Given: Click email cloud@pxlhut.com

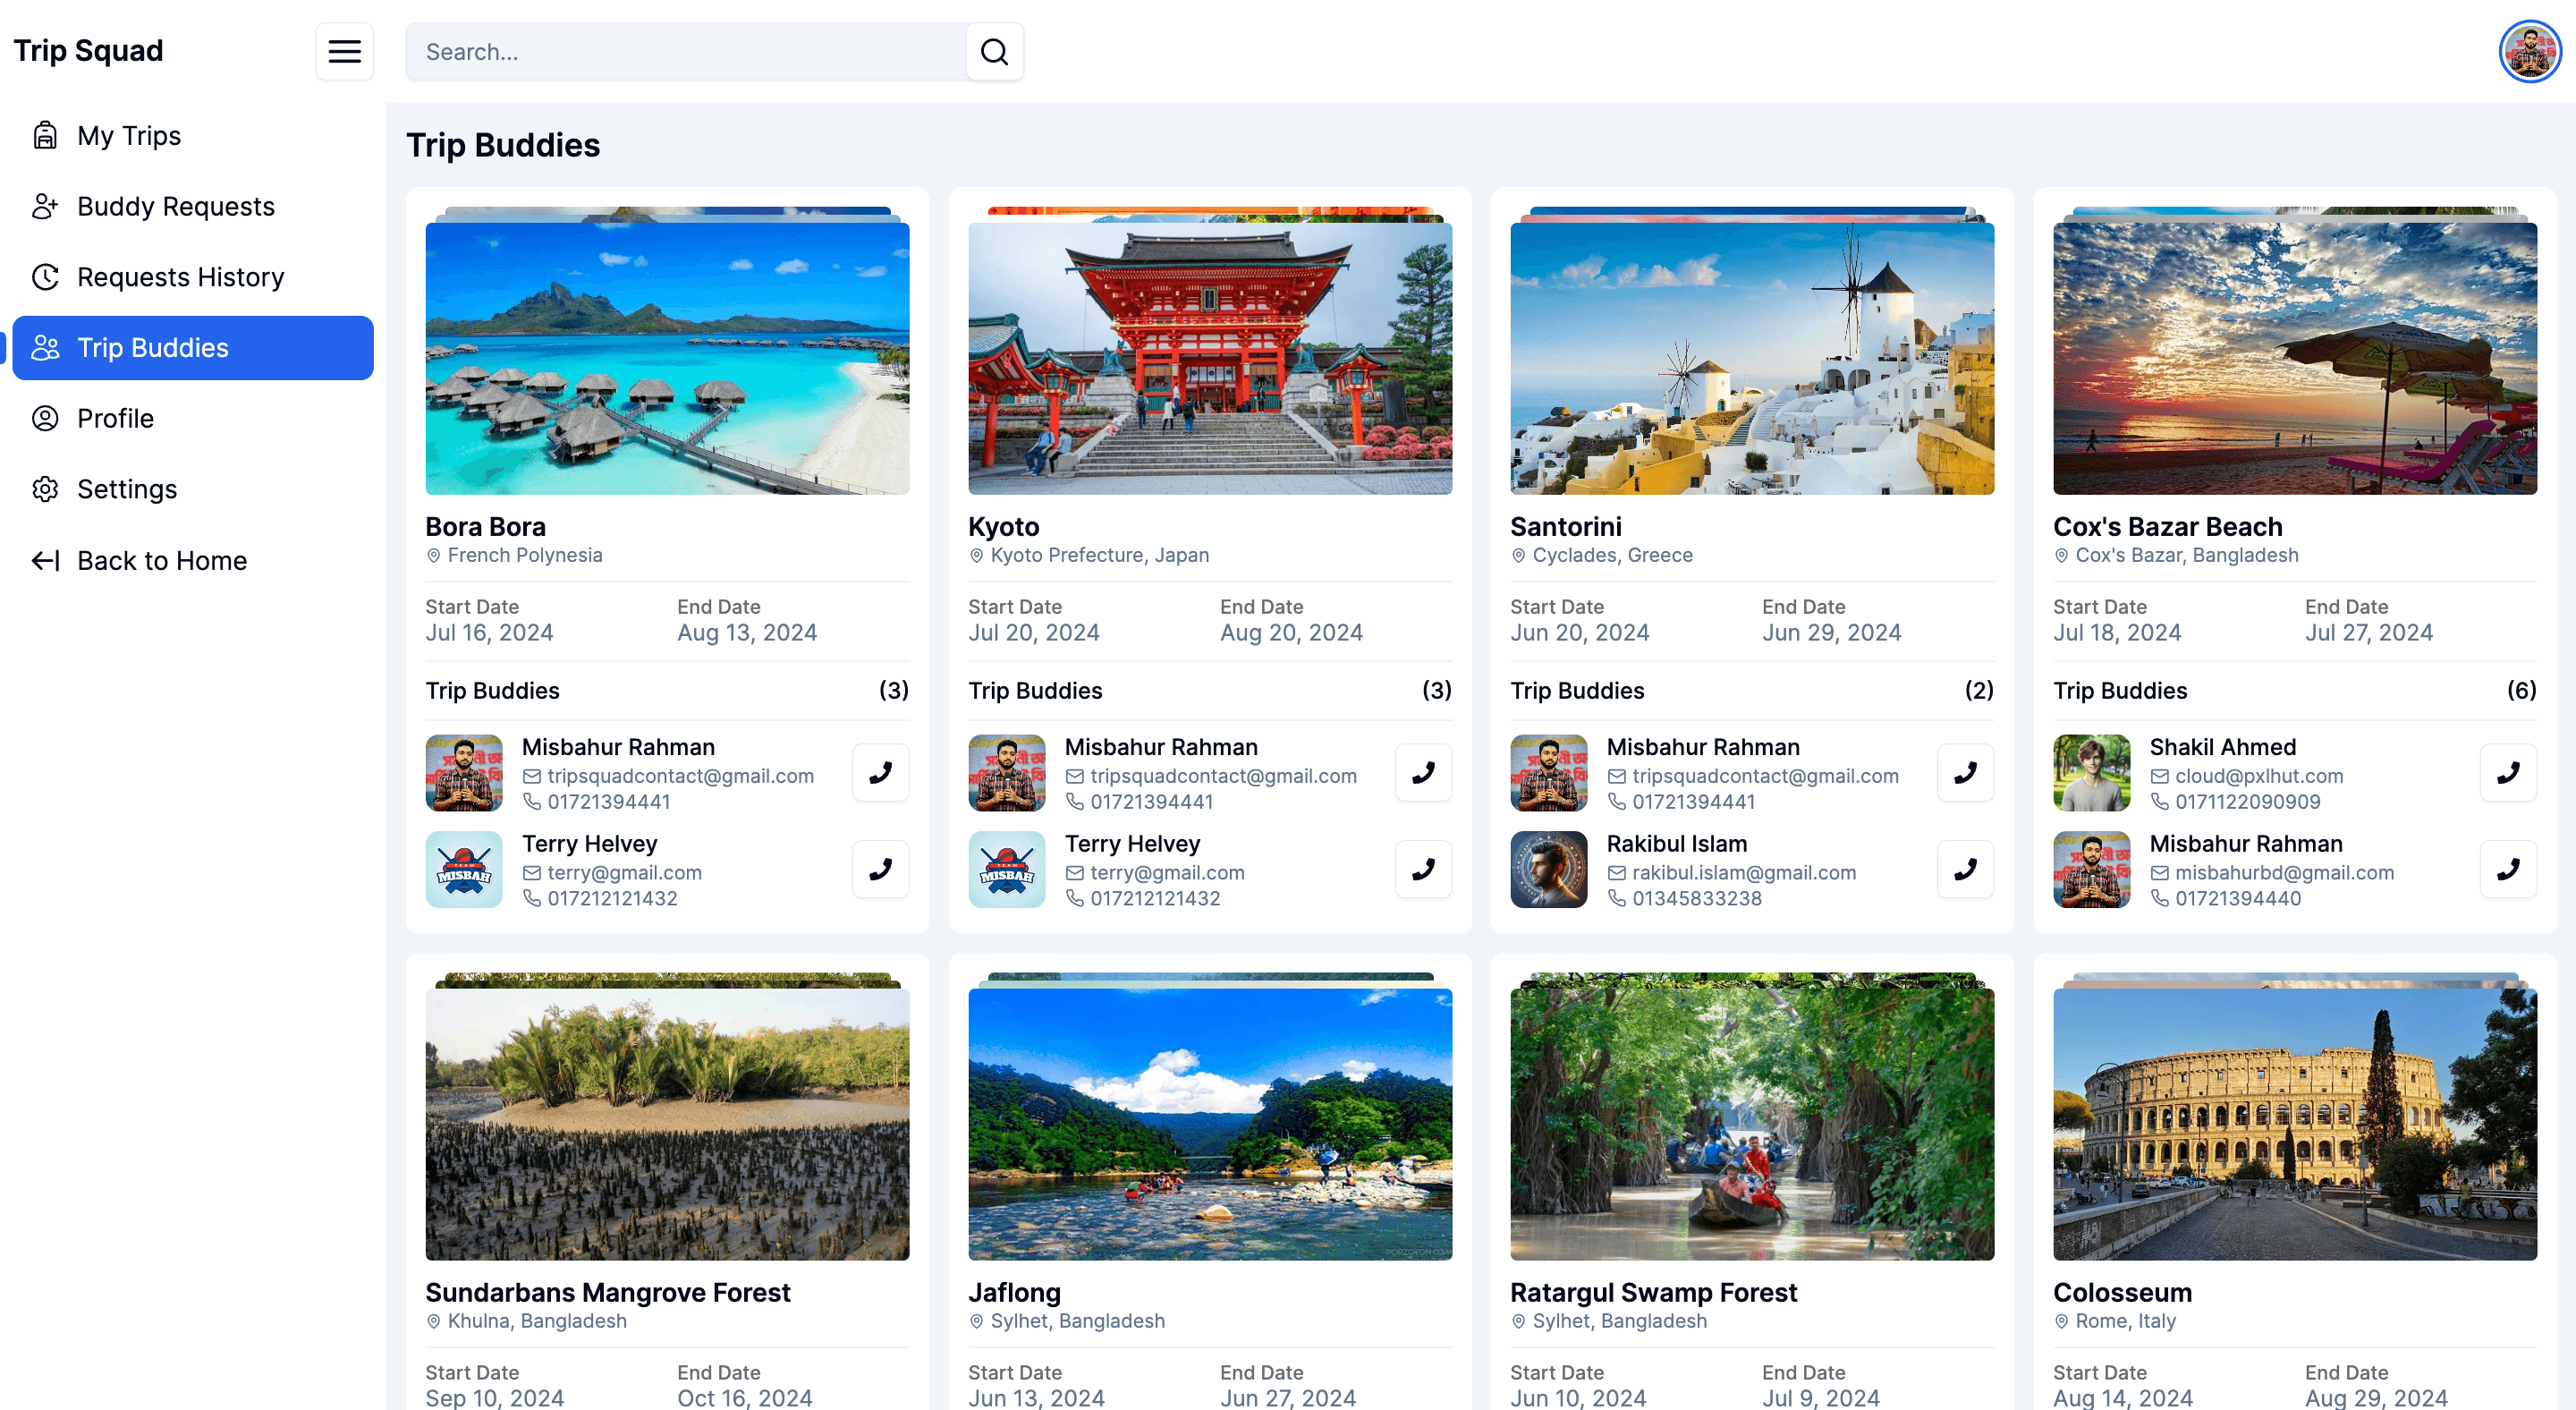Looking at the screenshot, I should click(x=2259, y=775).
